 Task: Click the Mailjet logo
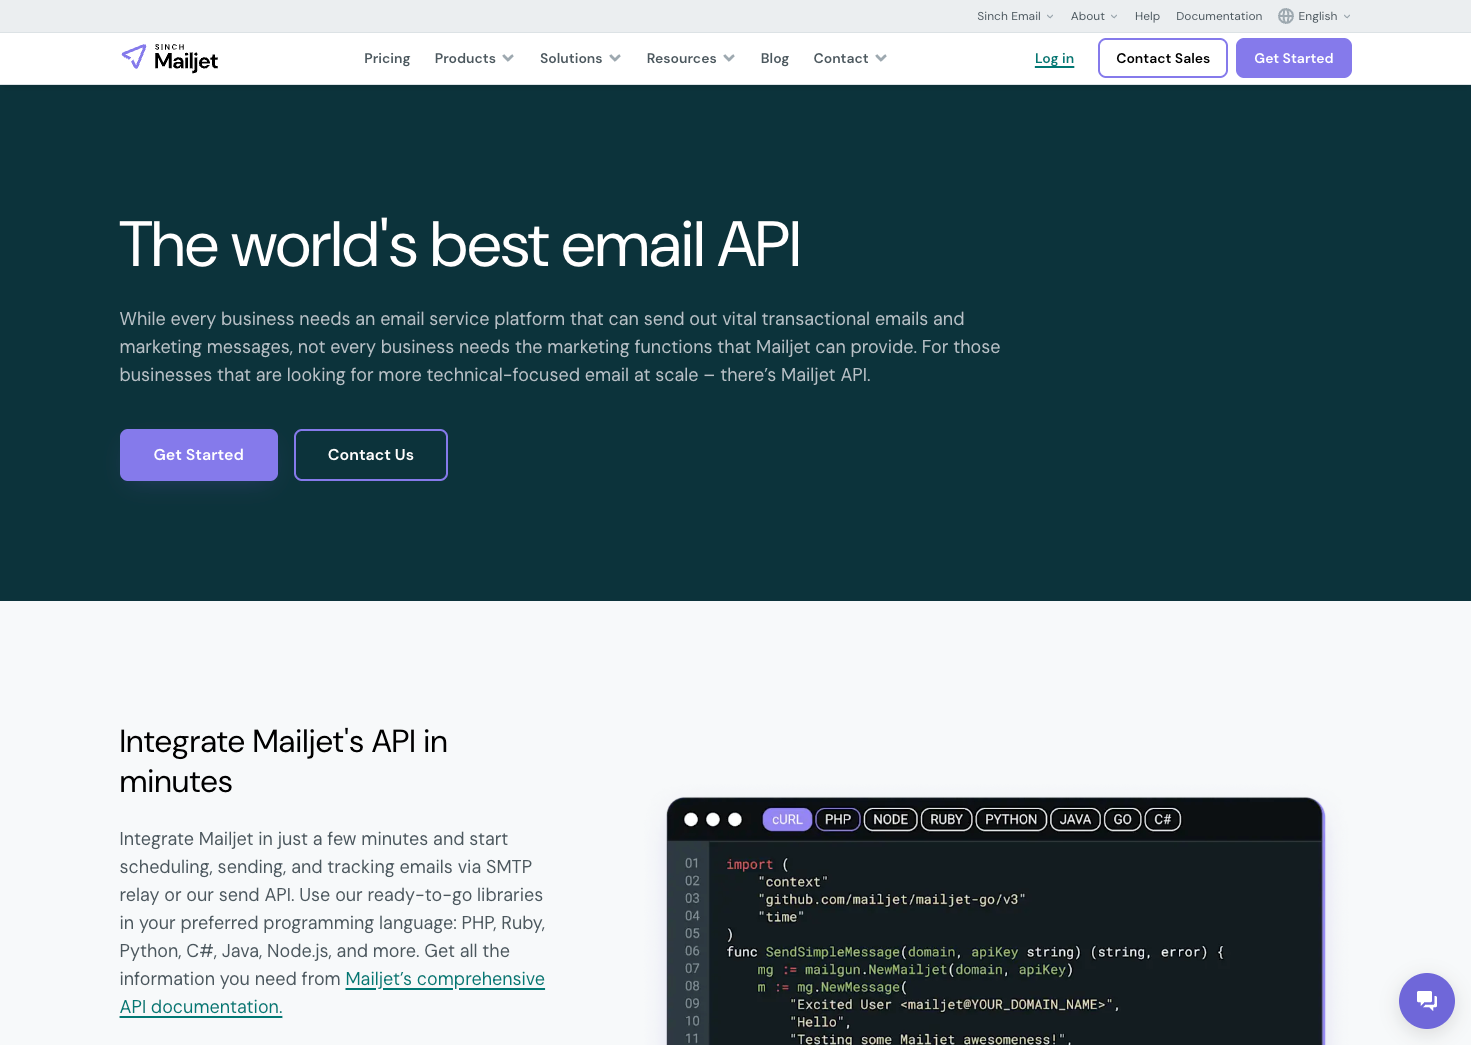[x=169, y=57]
